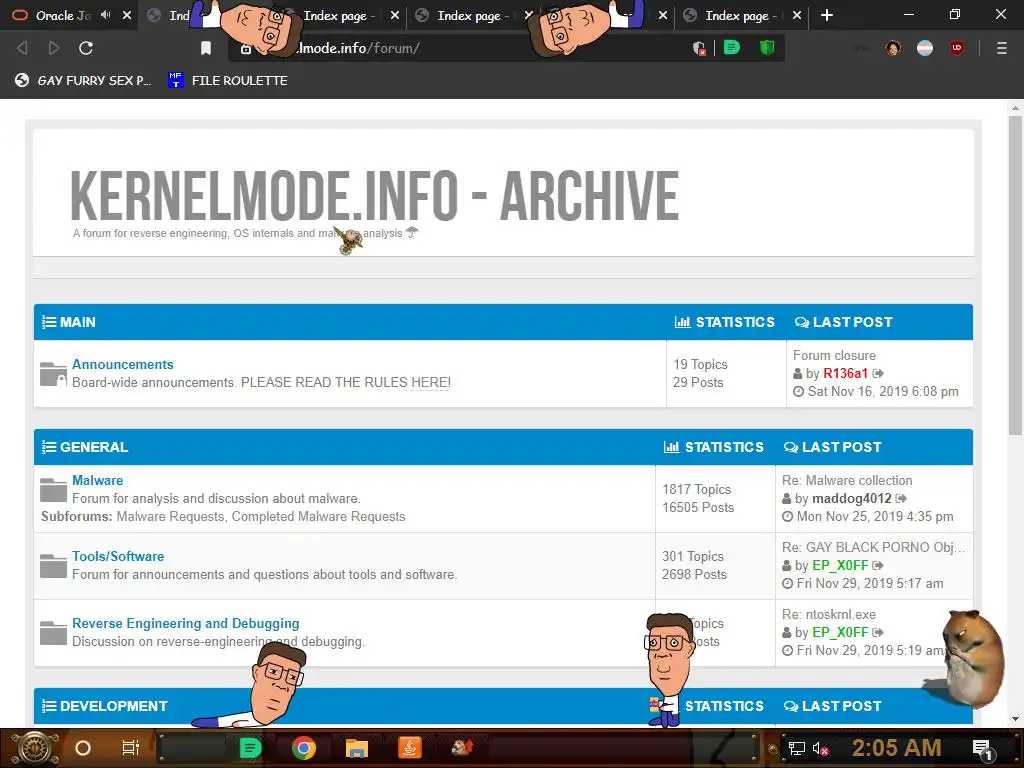Close the last Index page tab
Image resolution: width=1024 pixels, height=768 pixels.
coord(797,15)
